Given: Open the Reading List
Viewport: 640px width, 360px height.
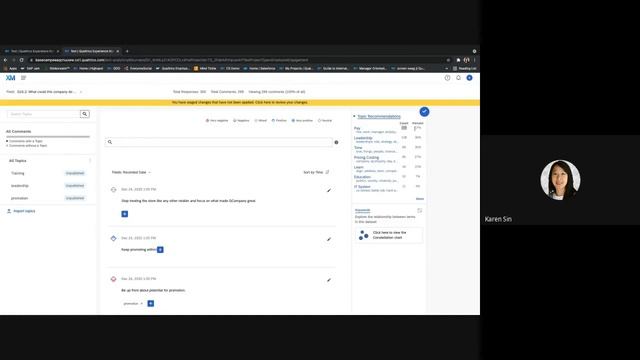Looking at the screenshot, I should coord(464,69).
